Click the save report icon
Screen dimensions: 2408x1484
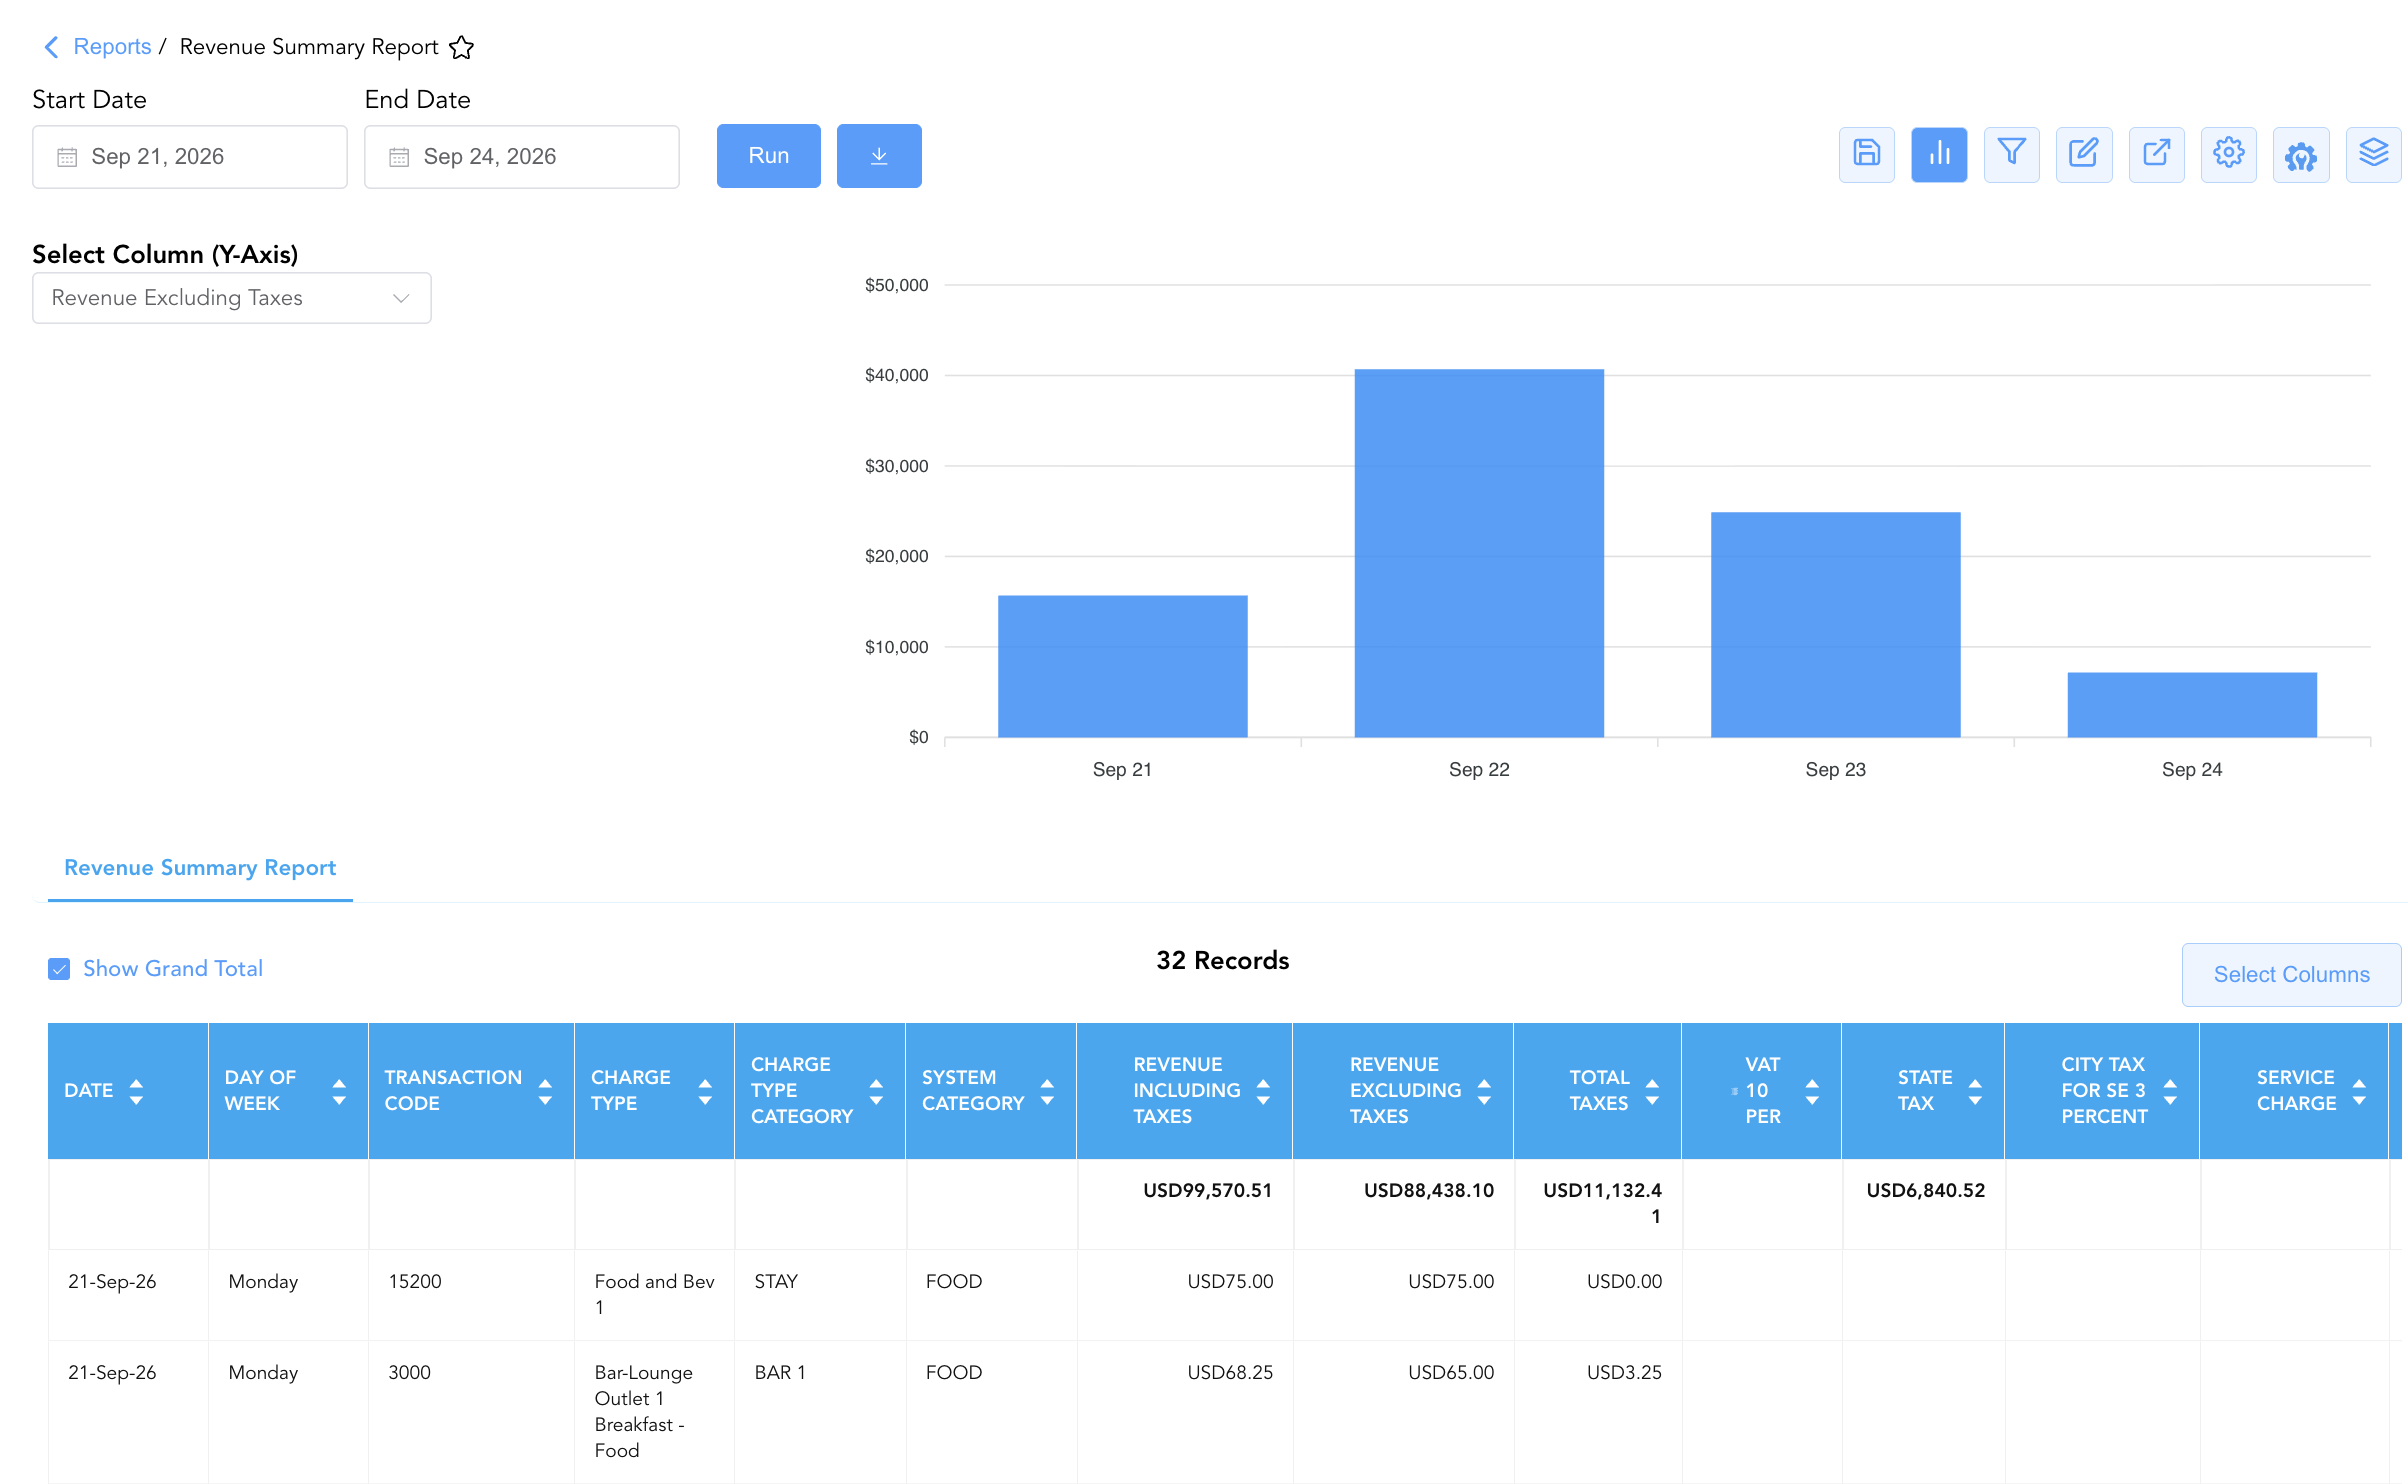coord(1866,155)
